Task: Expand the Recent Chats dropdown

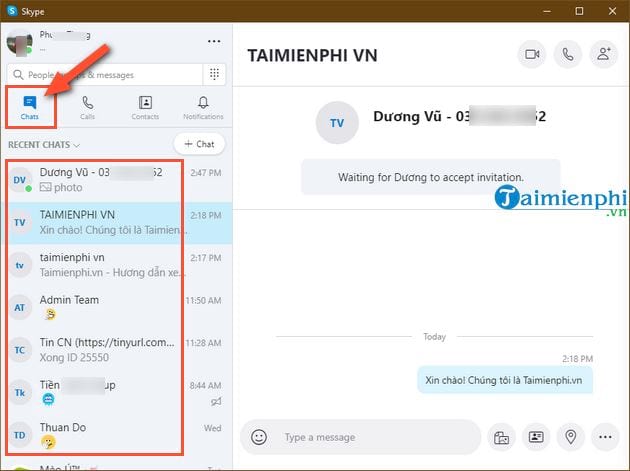Action: 44,145
